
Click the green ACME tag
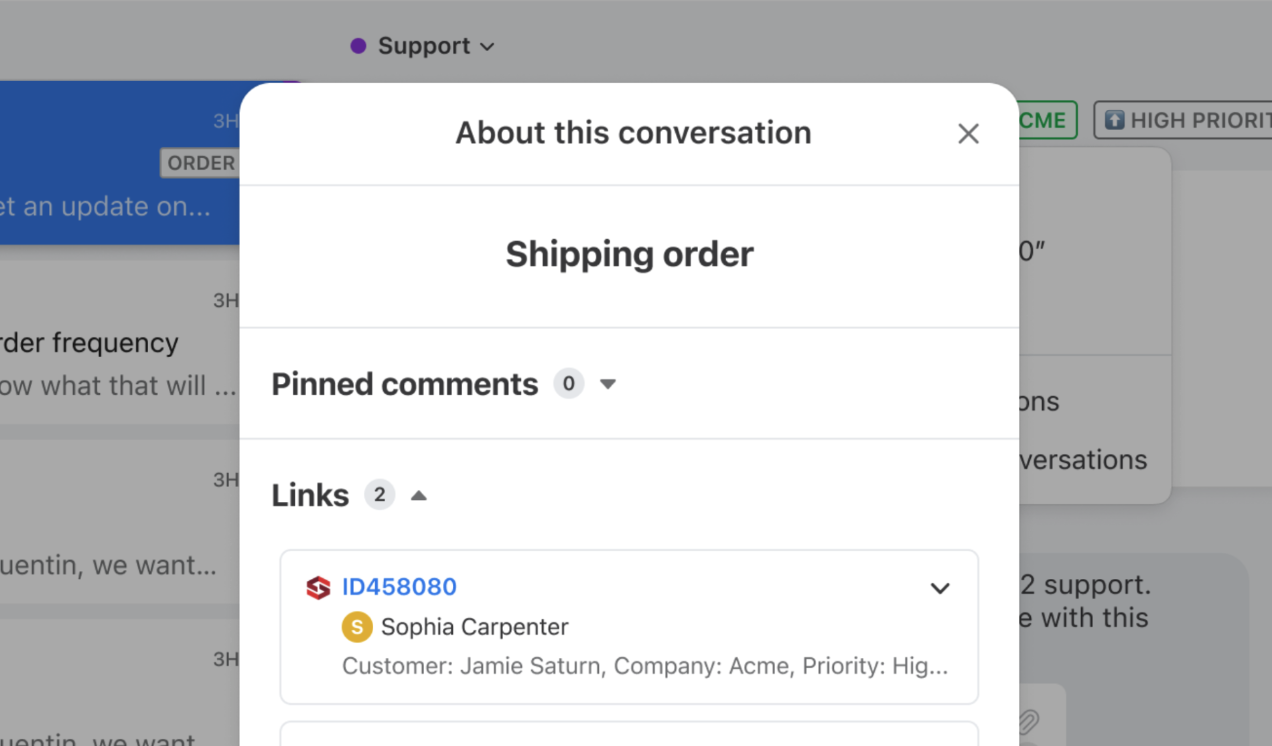click(x=1046, y=120)
